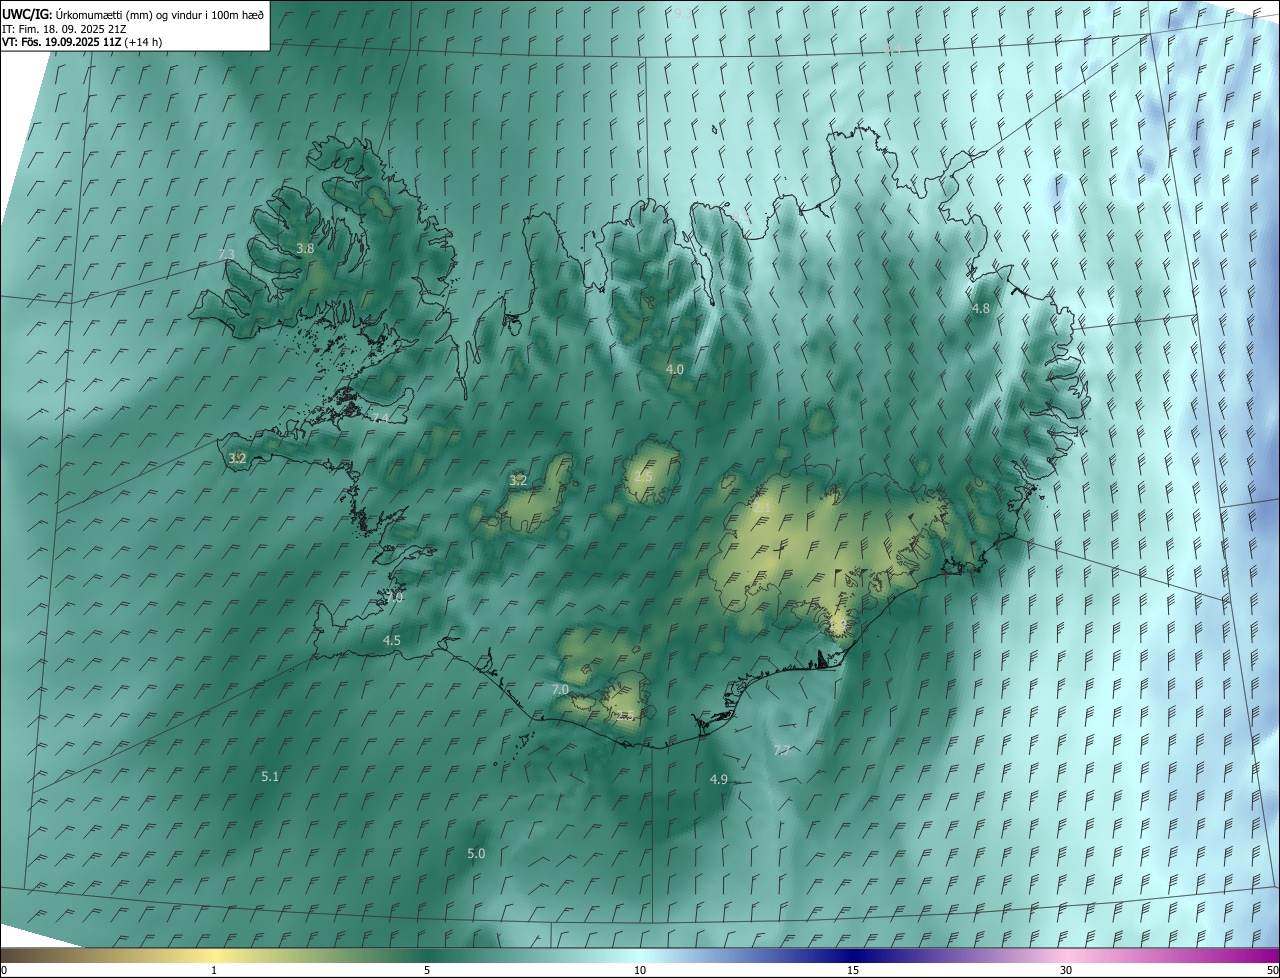Select the 'IT: Fim. 18. 09. 2025 21Z' line
Image resolution: width=1280 pixels, height=978 pixels.
click(x=63, y=29)
